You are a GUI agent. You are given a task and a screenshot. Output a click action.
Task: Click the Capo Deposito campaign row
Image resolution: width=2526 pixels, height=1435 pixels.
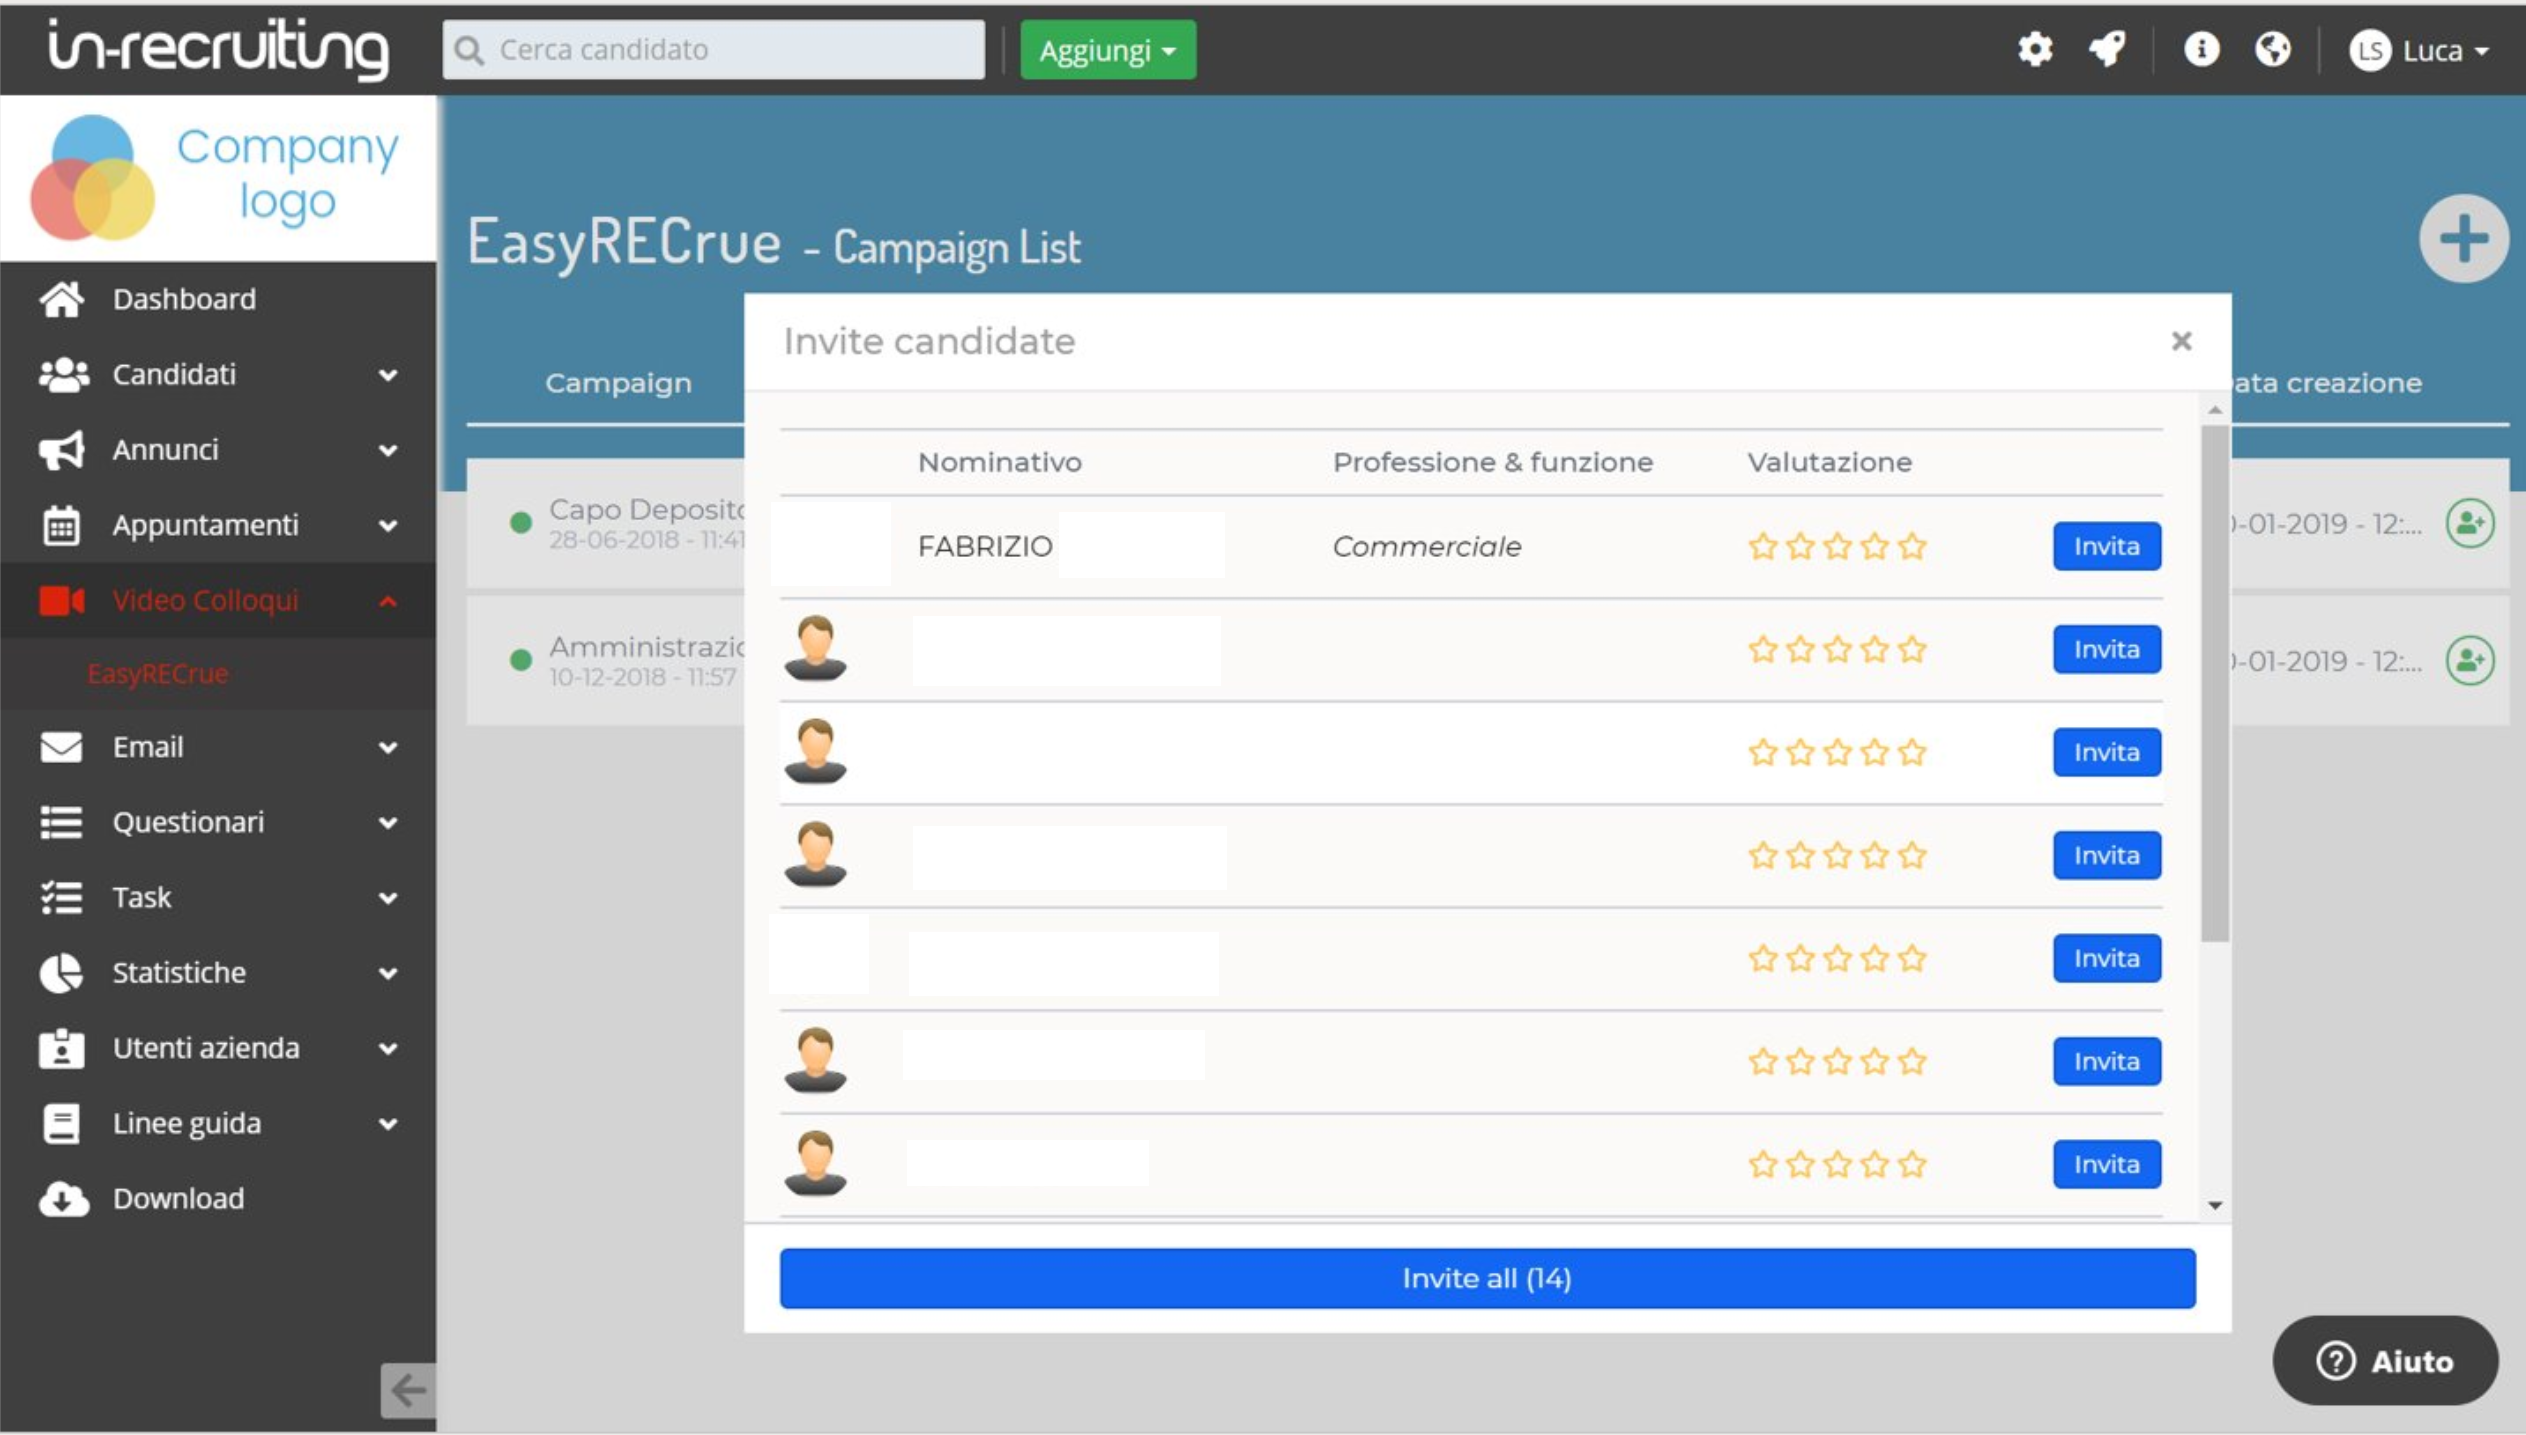point(607,523)
